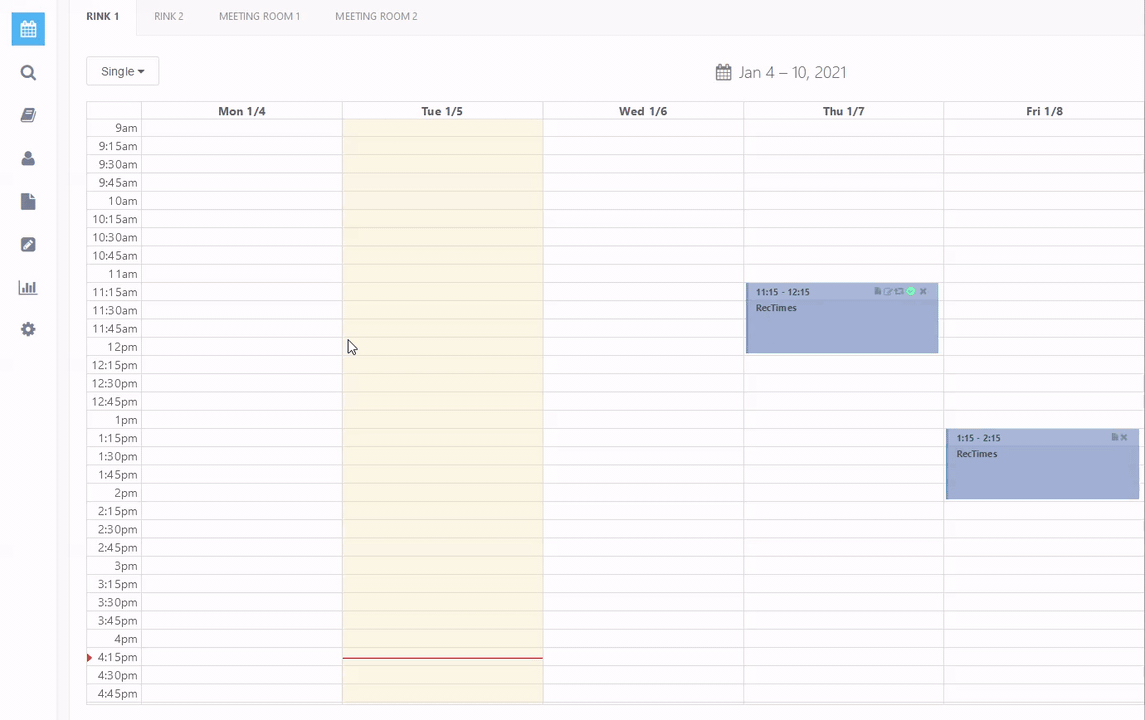The width and height of the screenshot is (1145, 720).
Task: Select the Monday 10am time slot
Action: 241,201
